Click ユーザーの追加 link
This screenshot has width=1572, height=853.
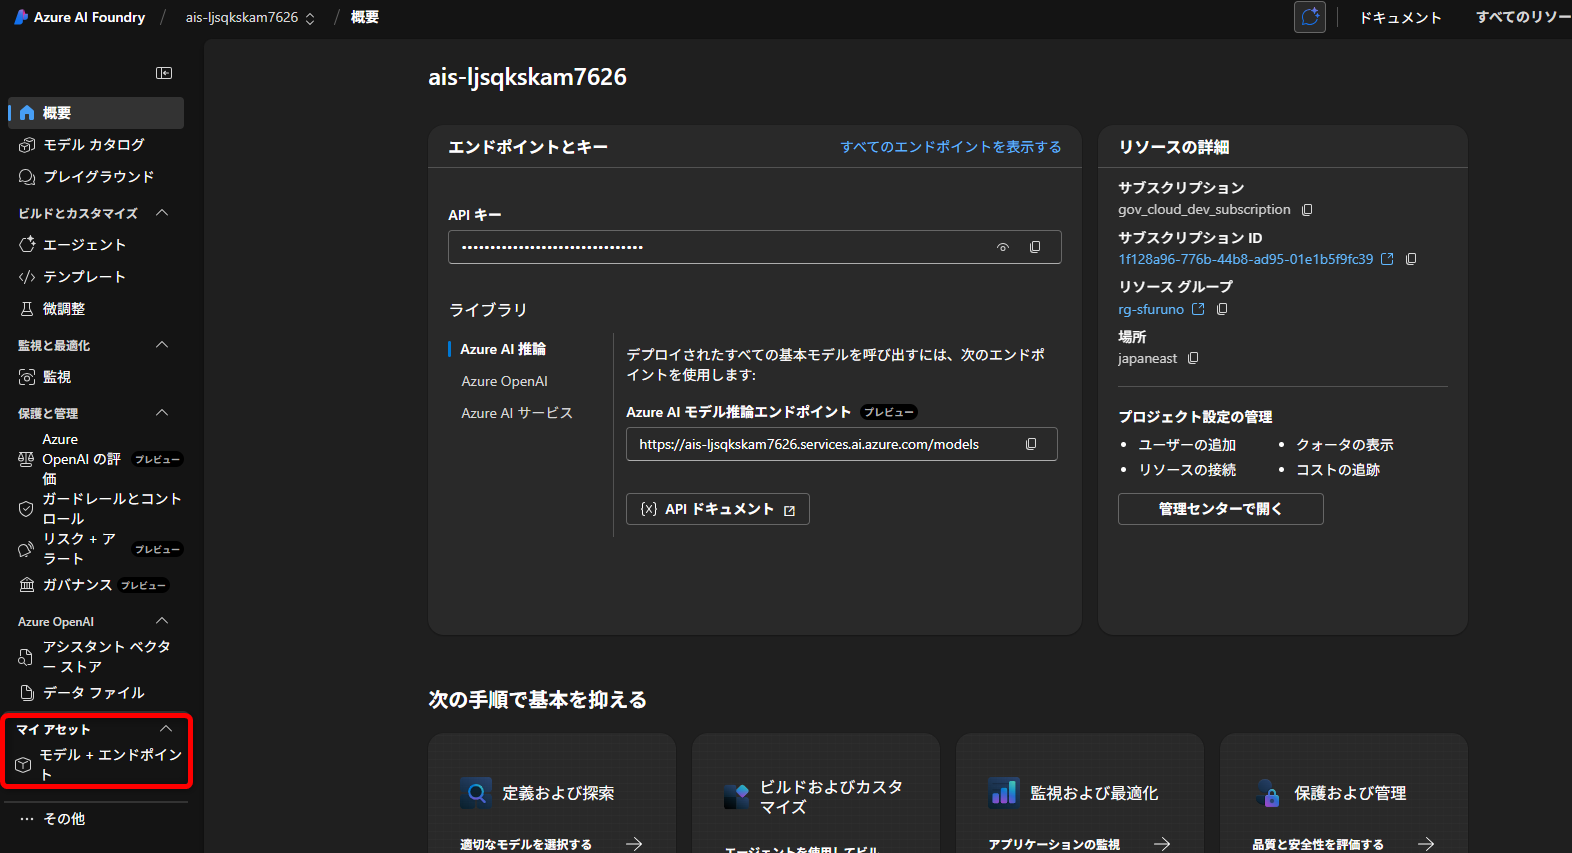pyautogui.click(x=1187, y=445)
